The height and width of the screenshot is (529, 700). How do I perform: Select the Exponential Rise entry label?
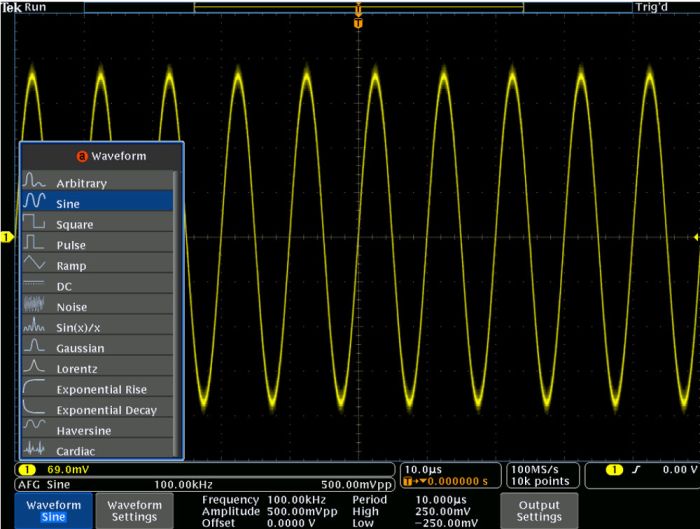coord(101,390)
